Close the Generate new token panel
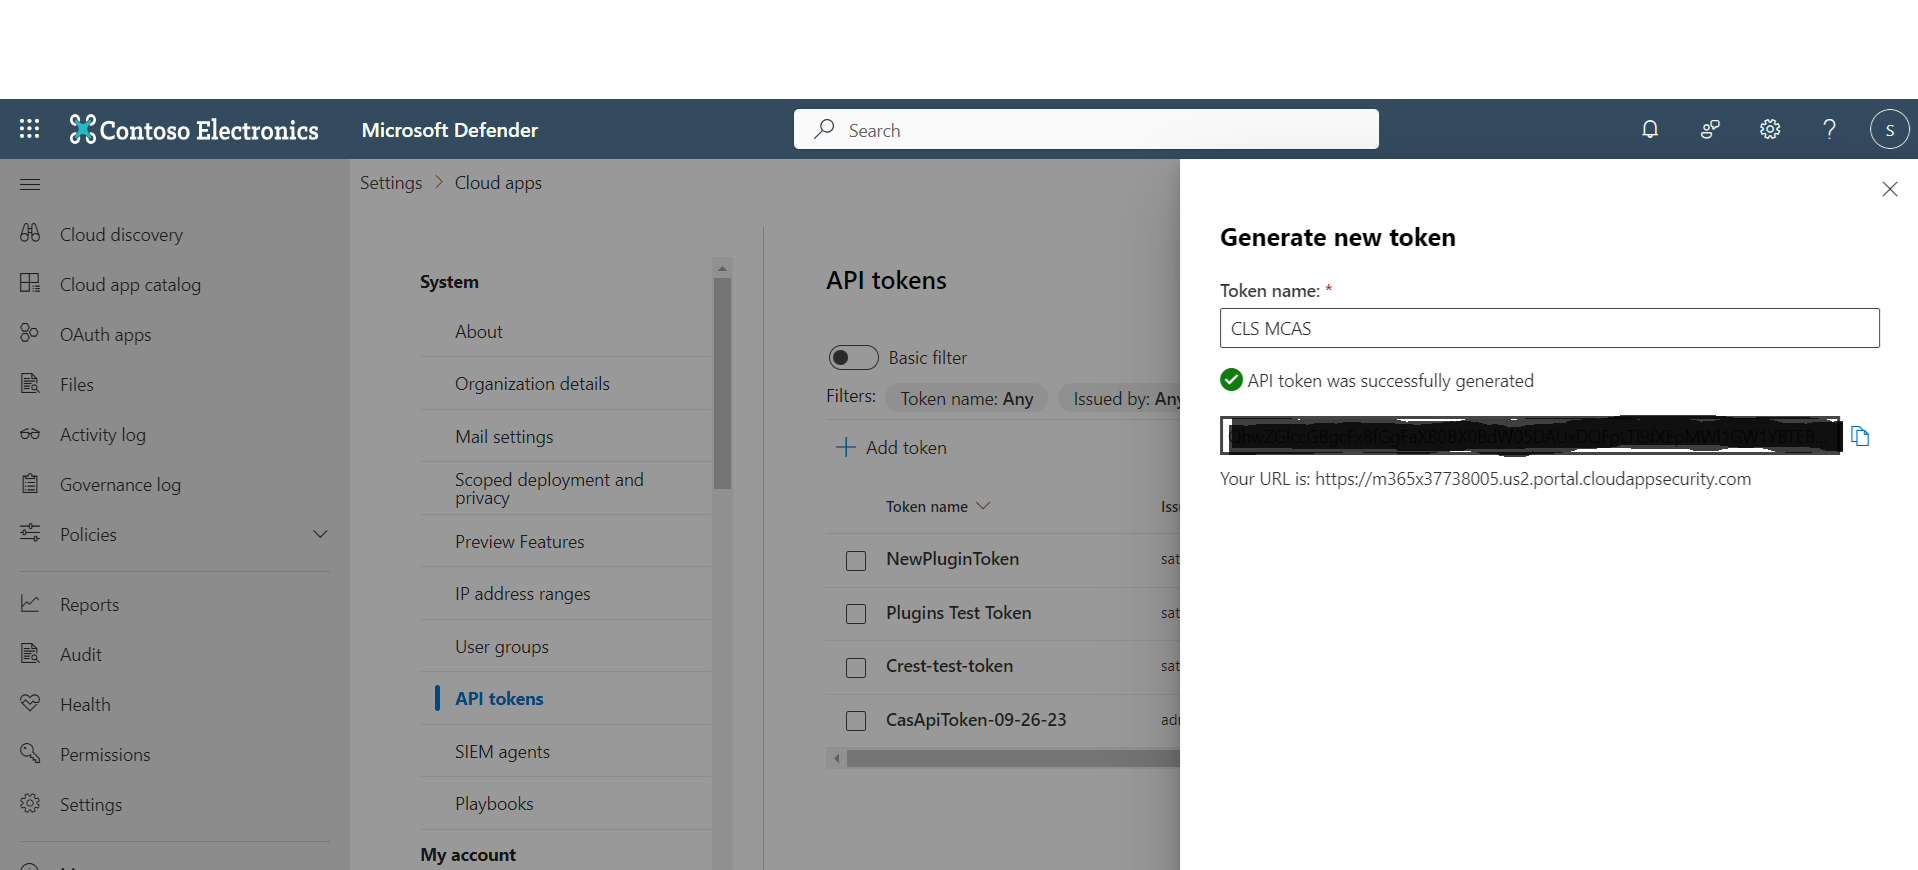The width and height of the screenshot is (1918, 870). pos(1889,189)
